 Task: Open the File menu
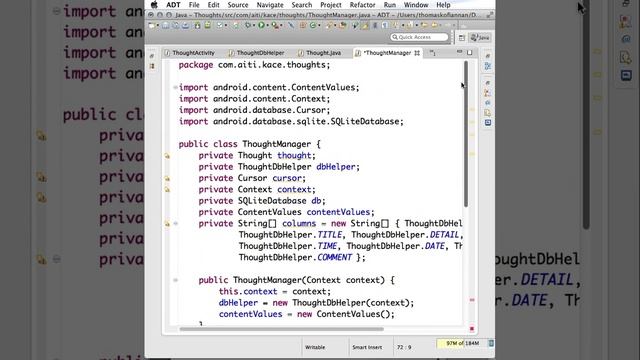[x=194, y=5]
